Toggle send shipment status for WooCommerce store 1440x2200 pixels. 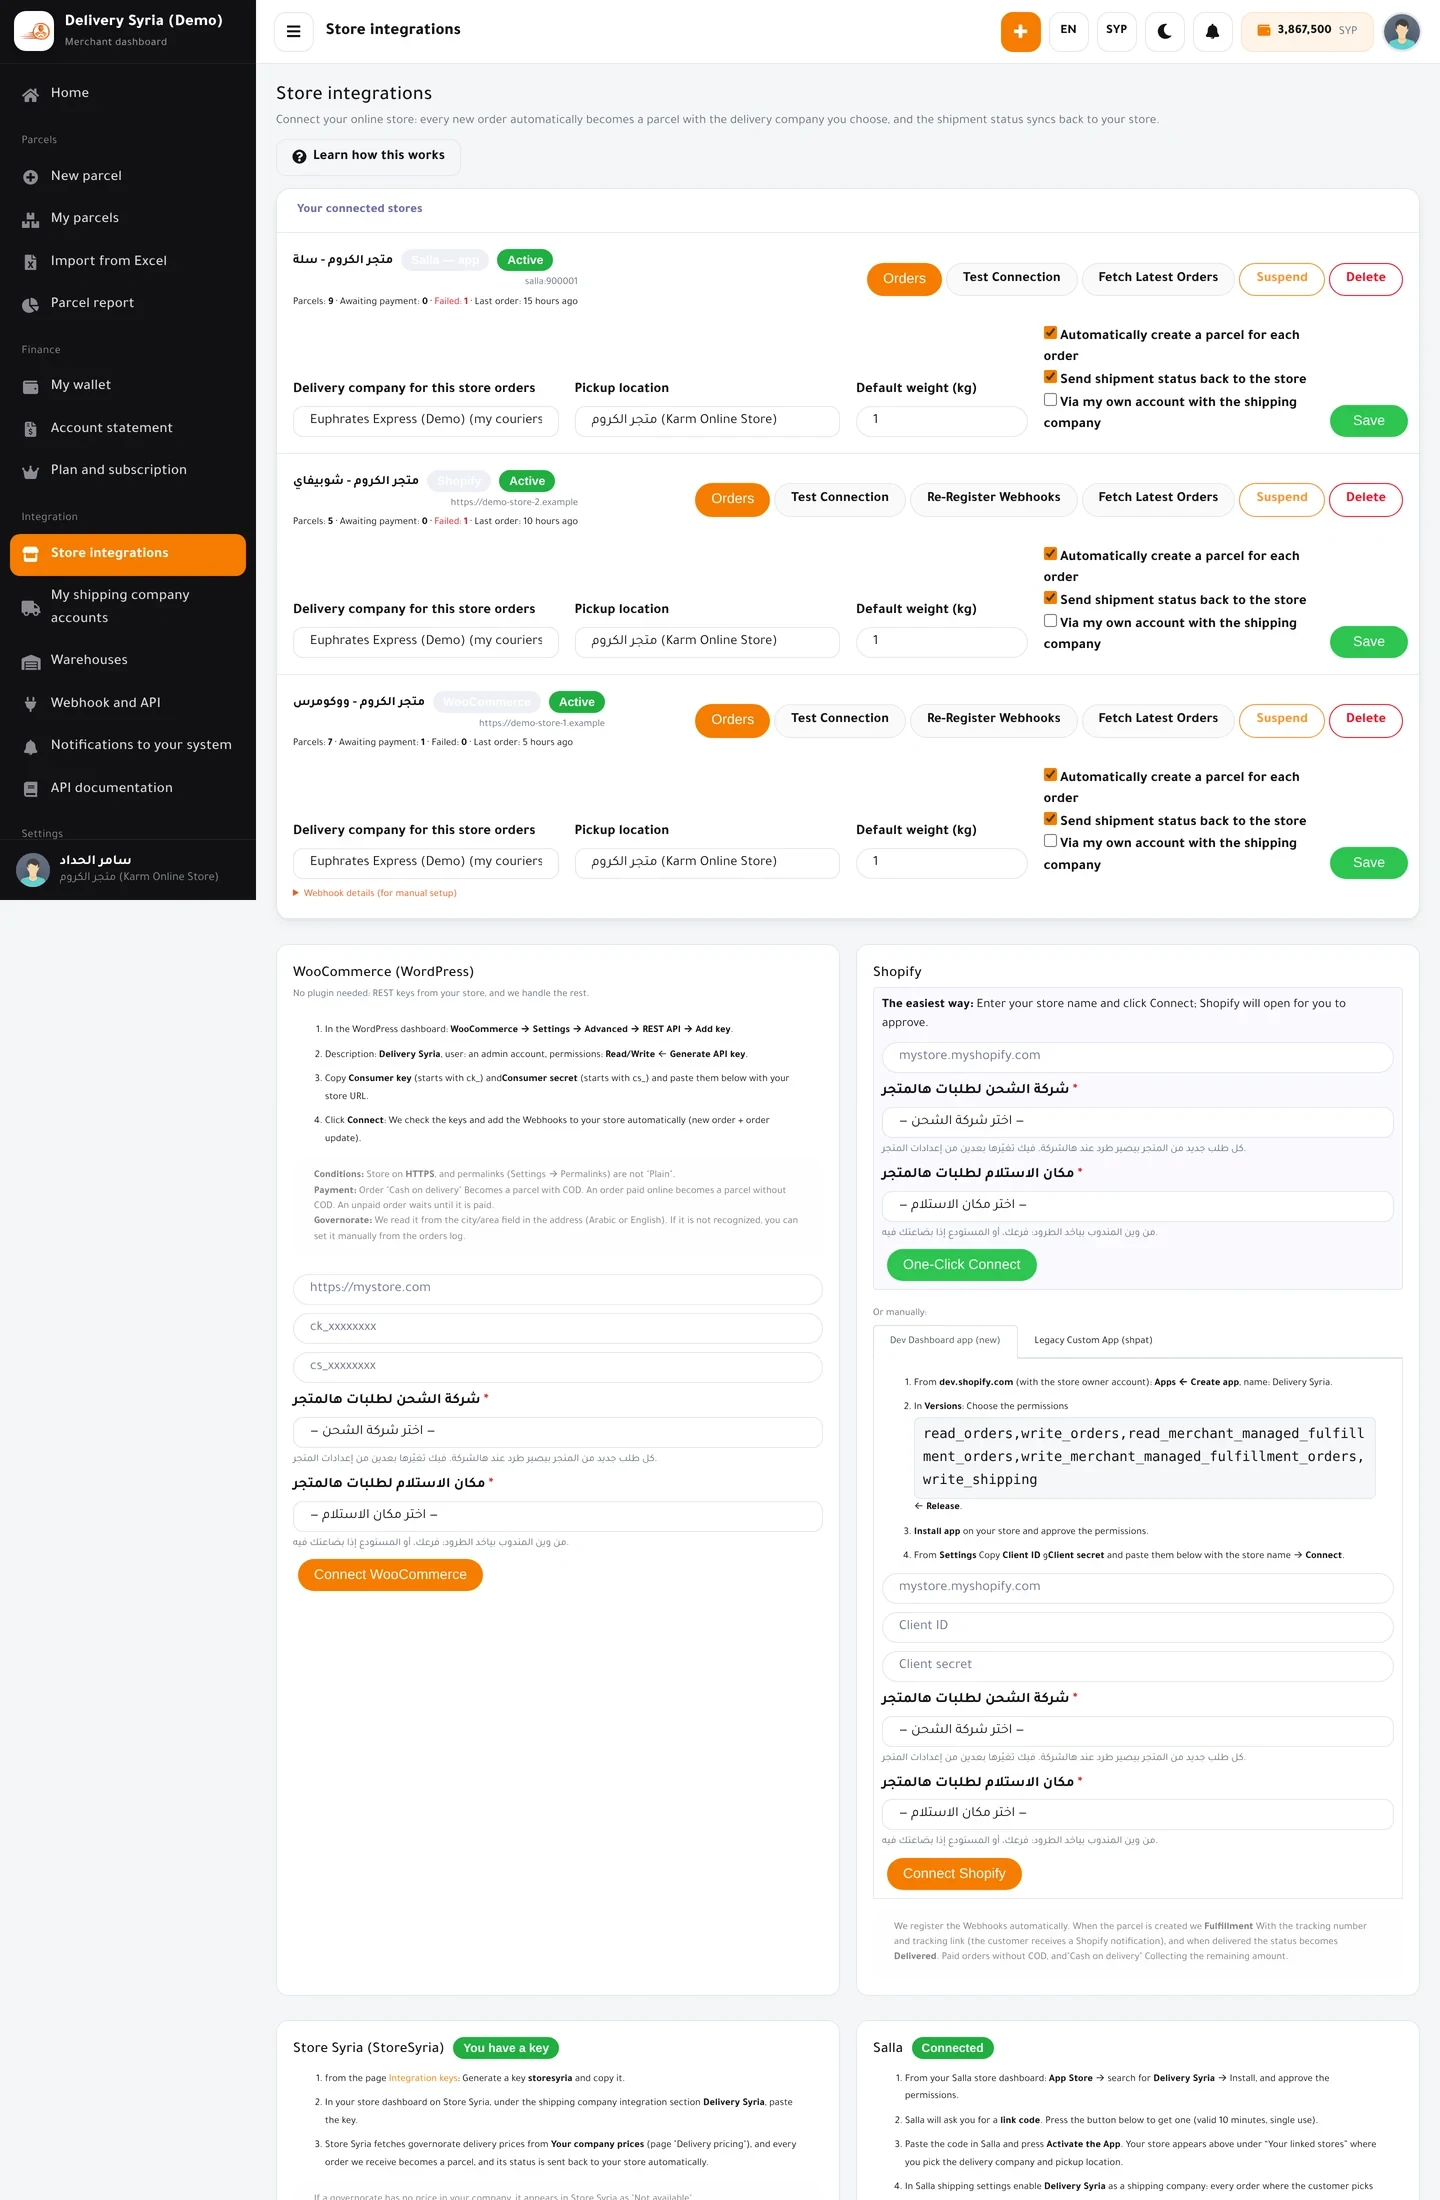coord(1050,819)
